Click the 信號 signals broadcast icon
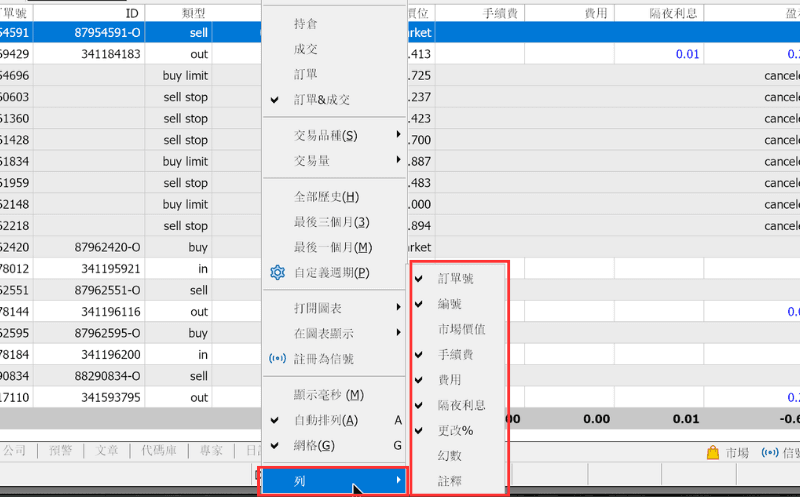 coord(769,452)
